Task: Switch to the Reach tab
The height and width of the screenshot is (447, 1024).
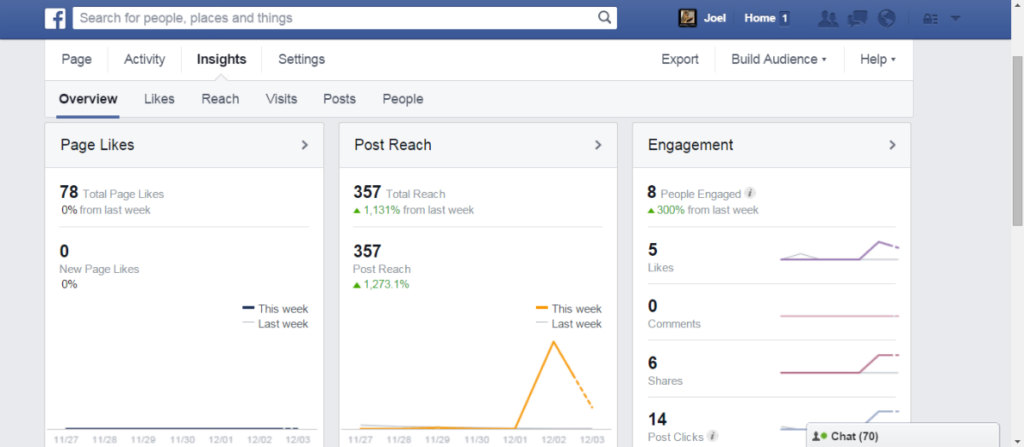Action: pyautogui.click(x=220, y=99)
